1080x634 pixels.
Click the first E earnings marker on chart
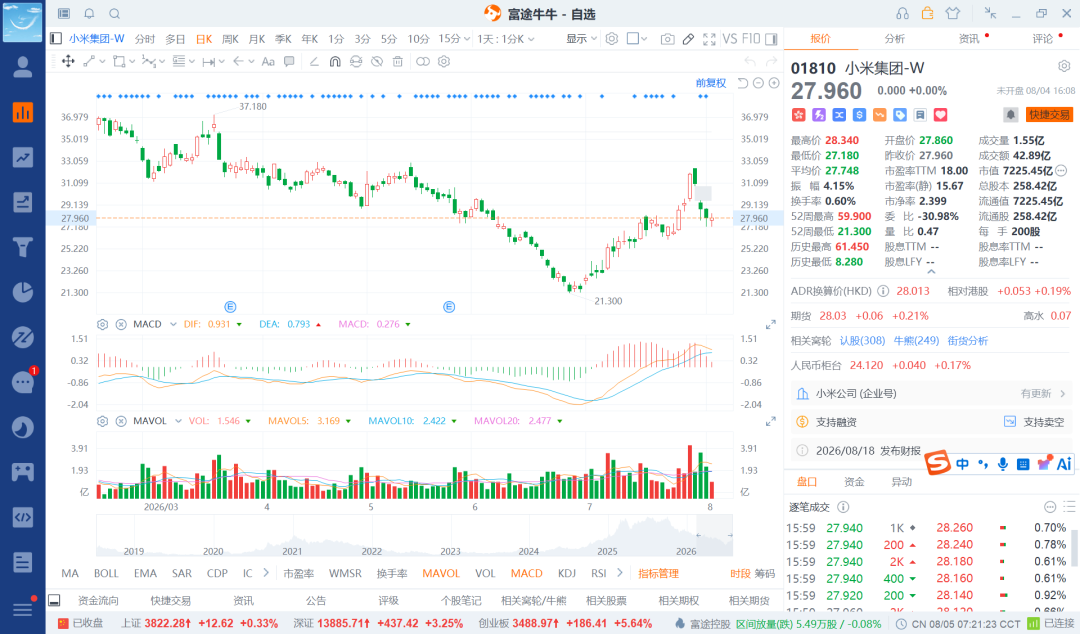tap(230, 307)
